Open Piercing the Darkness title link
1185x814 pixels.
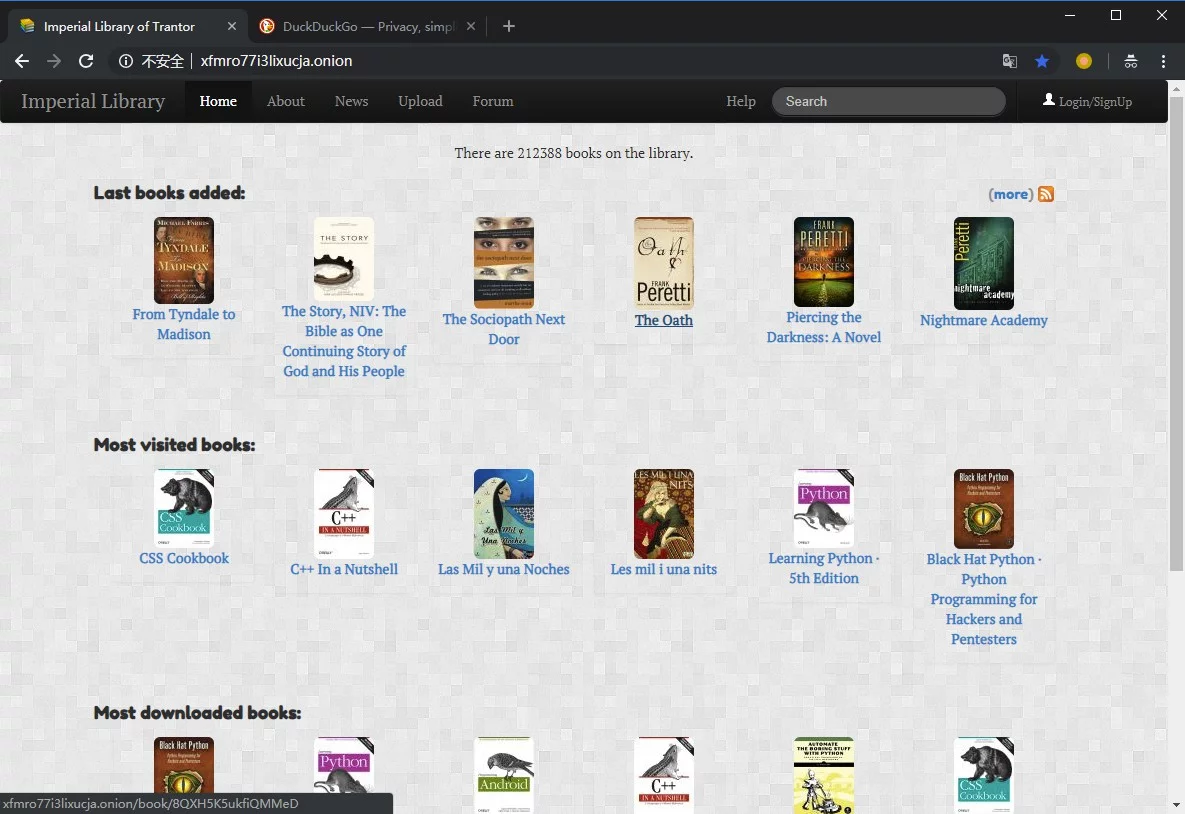tap(824, 327)
